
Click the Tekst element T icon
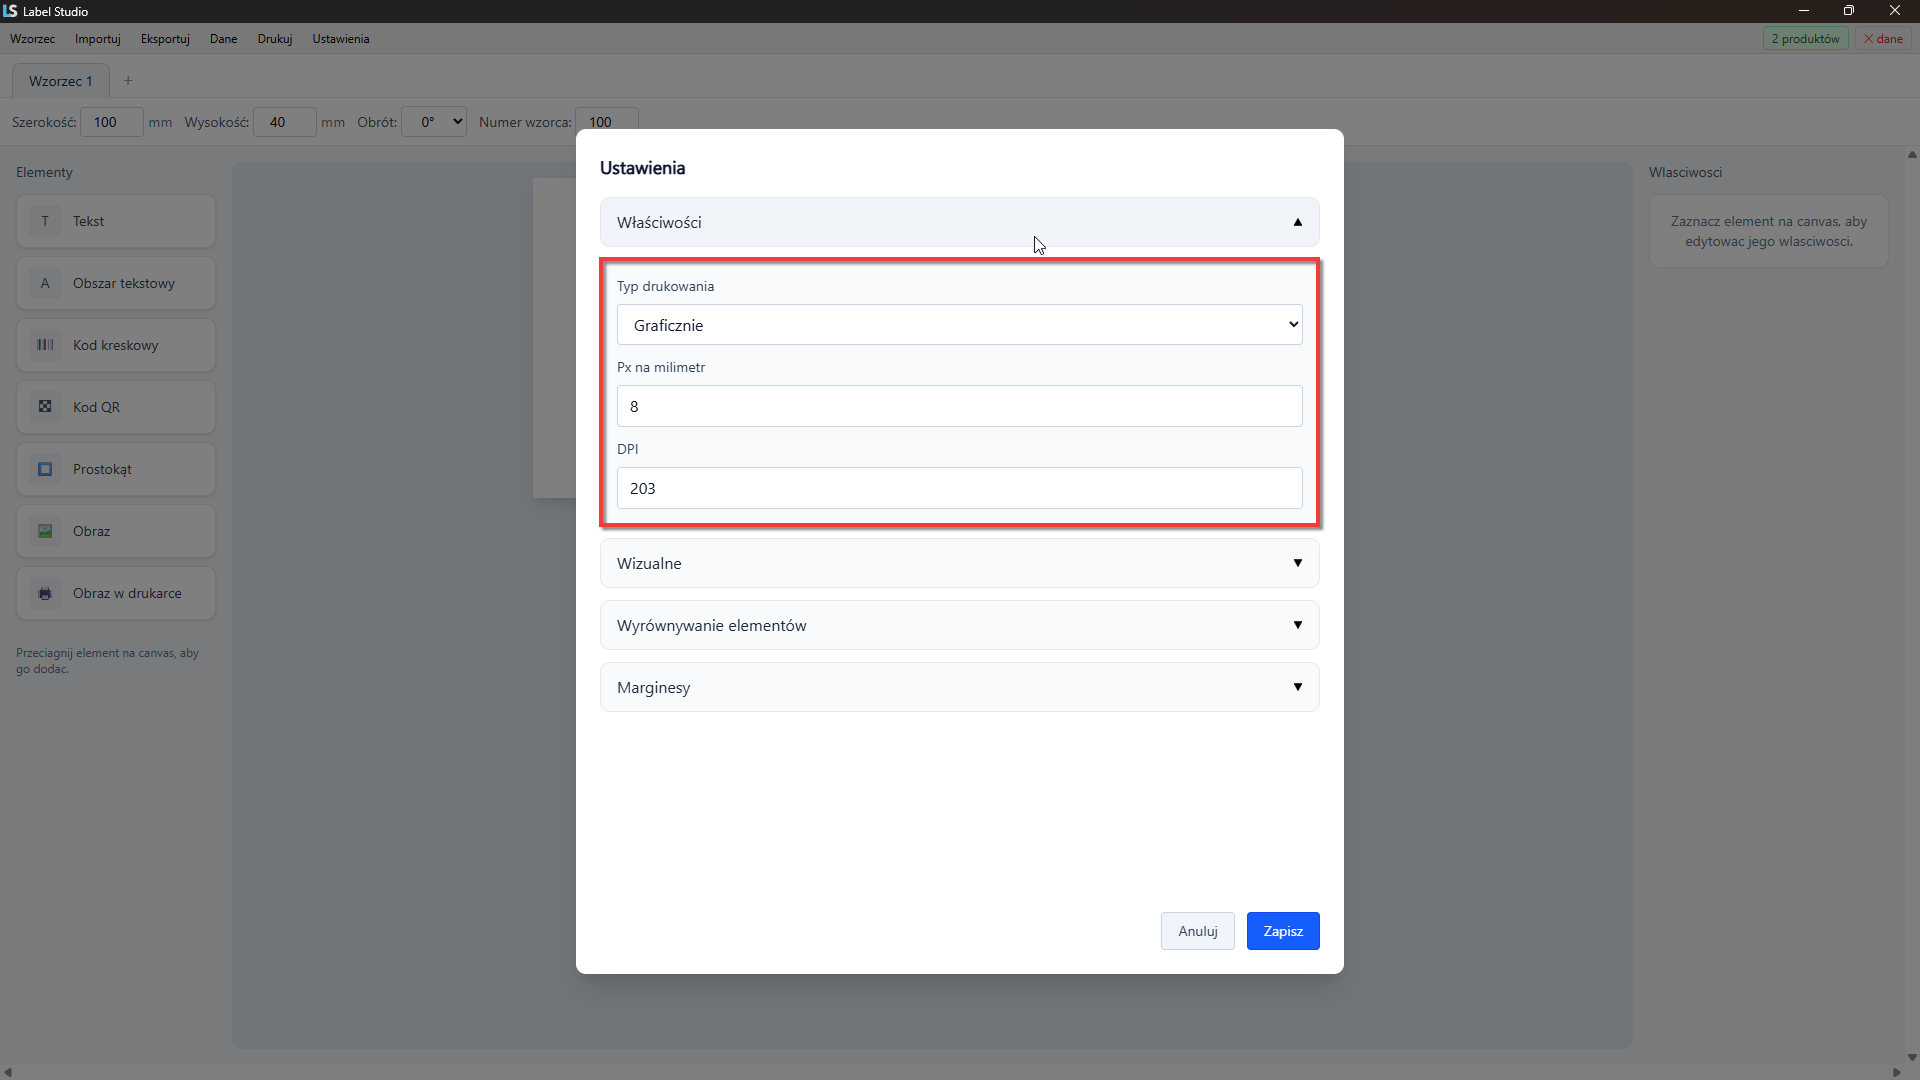45,221
